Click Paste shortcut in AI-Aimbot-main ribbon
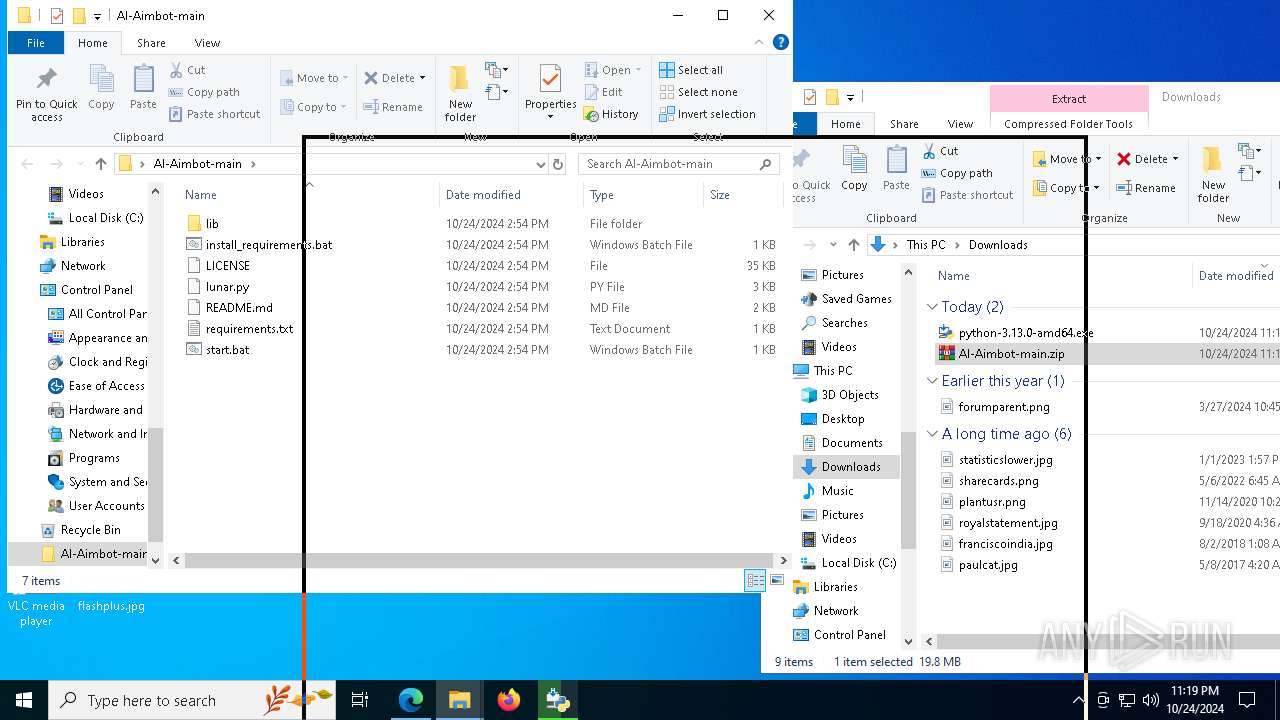 tap(214, 114)
